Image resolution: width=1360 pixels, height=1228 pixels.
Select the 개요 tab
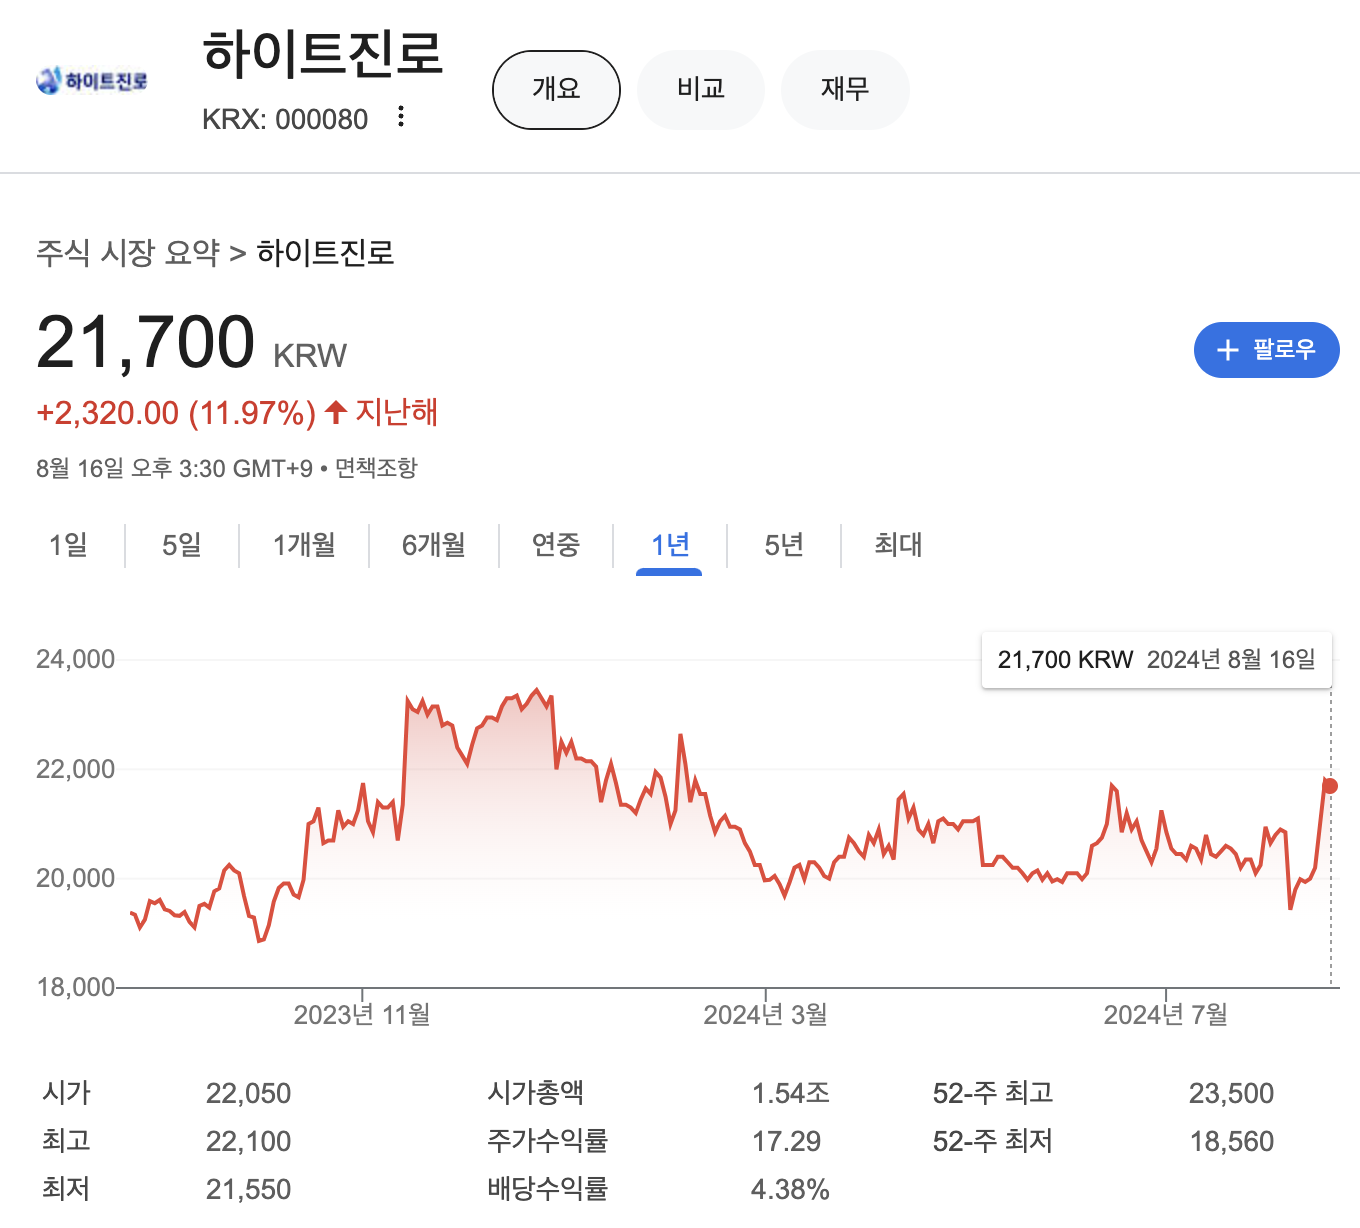click(x=556, y=90)
